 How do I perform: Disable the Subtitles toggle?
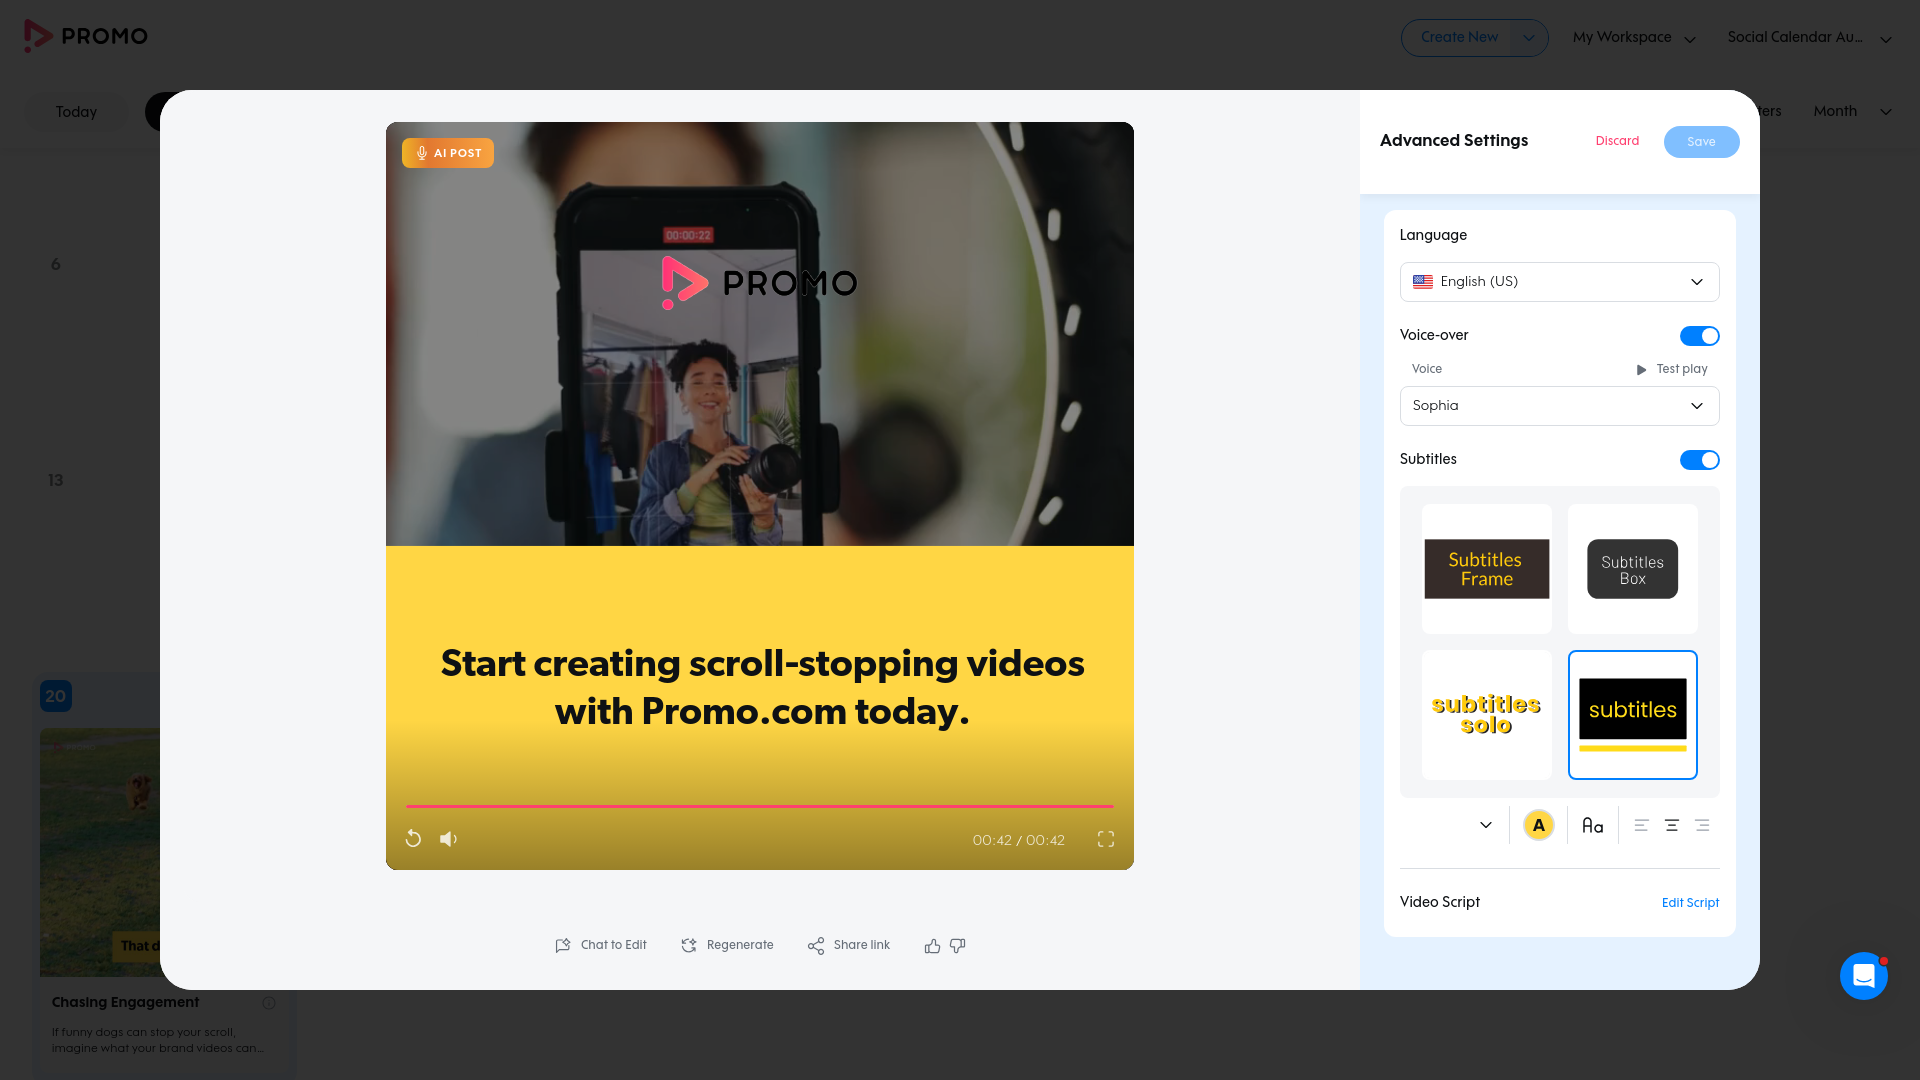point(1699,460)
